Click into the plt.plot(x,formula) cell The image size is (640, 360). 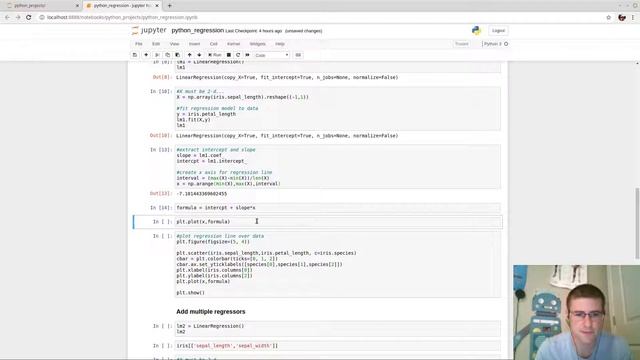[338, 222]
